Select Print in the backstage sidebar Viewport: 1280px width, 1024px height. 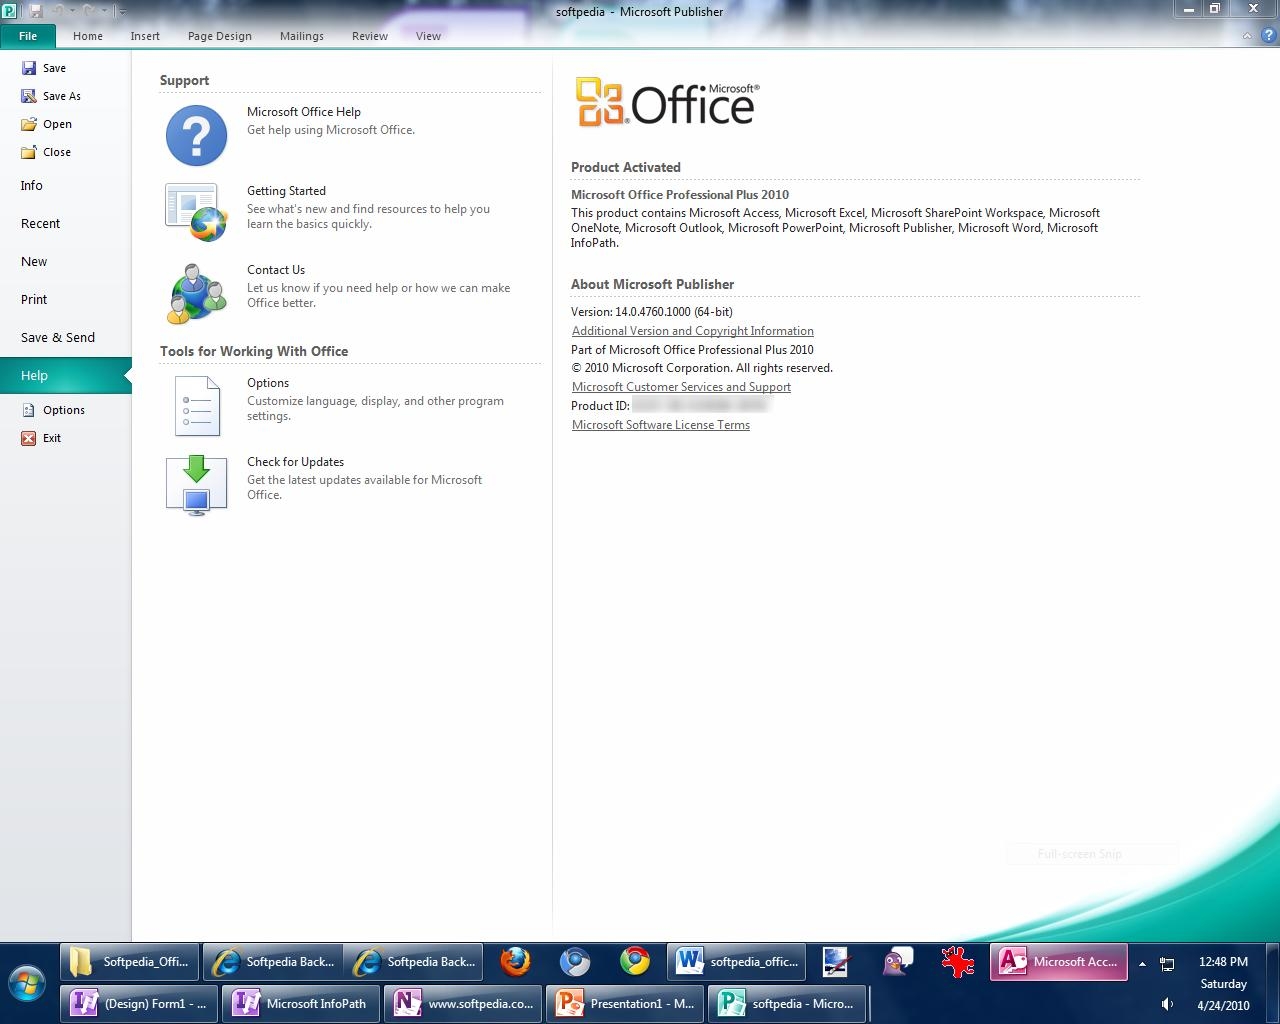click(34, 300)
